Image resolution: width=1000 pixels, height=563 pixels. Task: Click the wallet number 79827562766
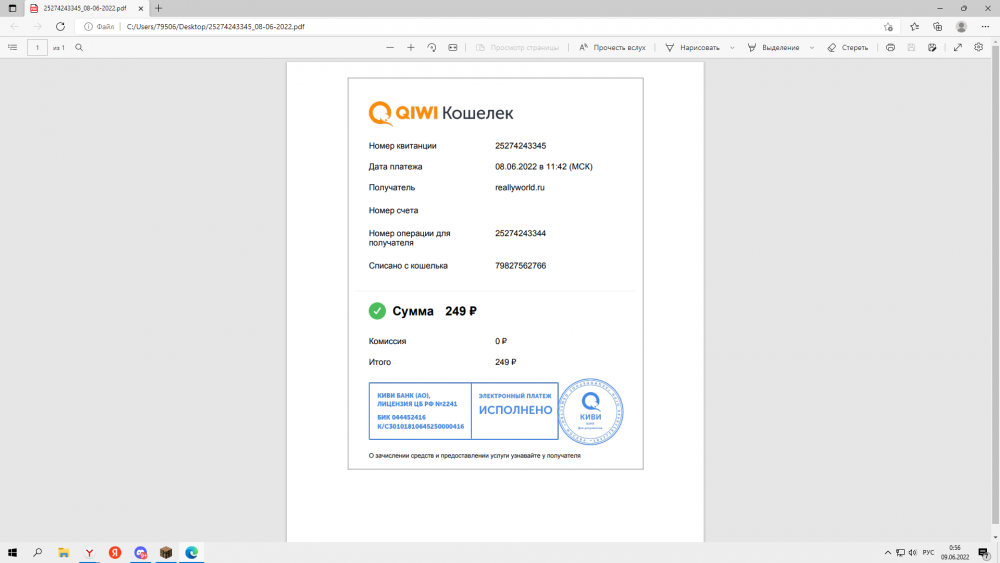(520, 266)
